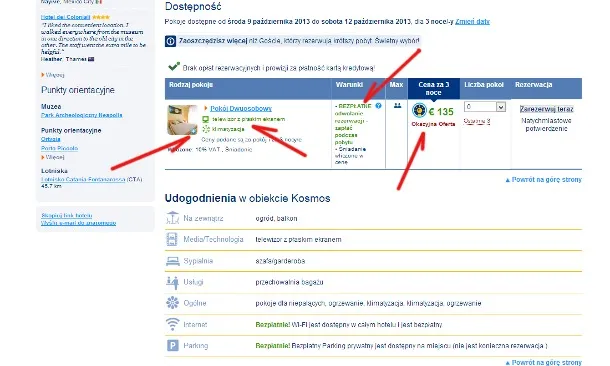Image resolution: width=610 pixels, height=366 pixels.
Task: Open the Lotnisko Catania Fontanarossa link
Action: tap(83, 179)
